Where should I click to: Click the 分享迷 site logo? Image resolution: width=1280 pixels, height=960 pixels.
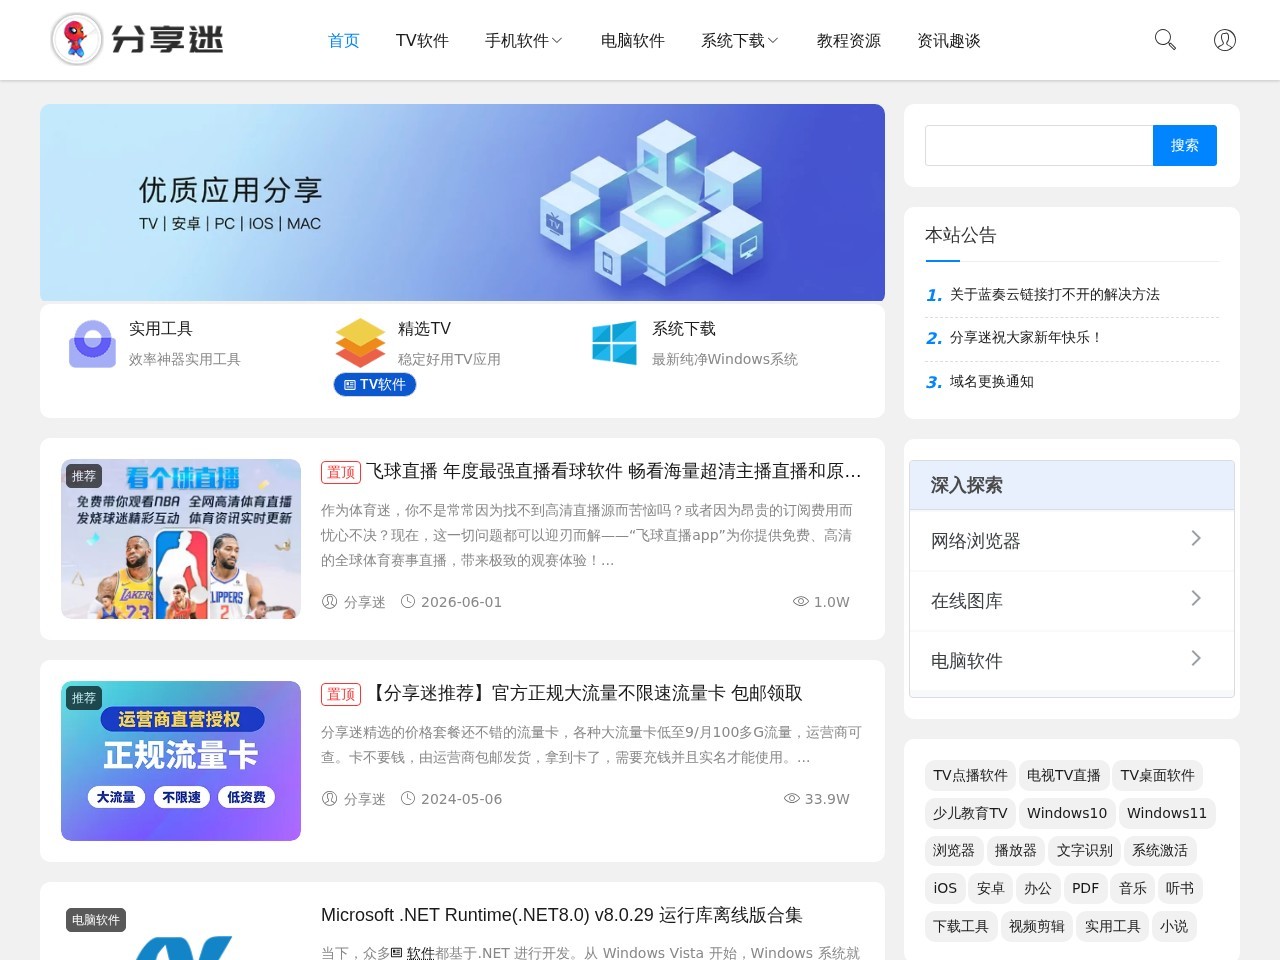(x=138, y=40)
